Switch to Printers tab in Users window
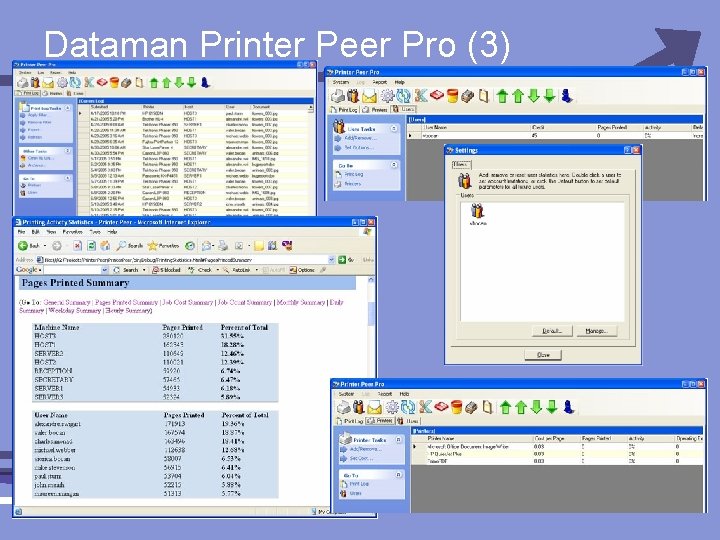 pyautogui.click(x=375, y=110)
